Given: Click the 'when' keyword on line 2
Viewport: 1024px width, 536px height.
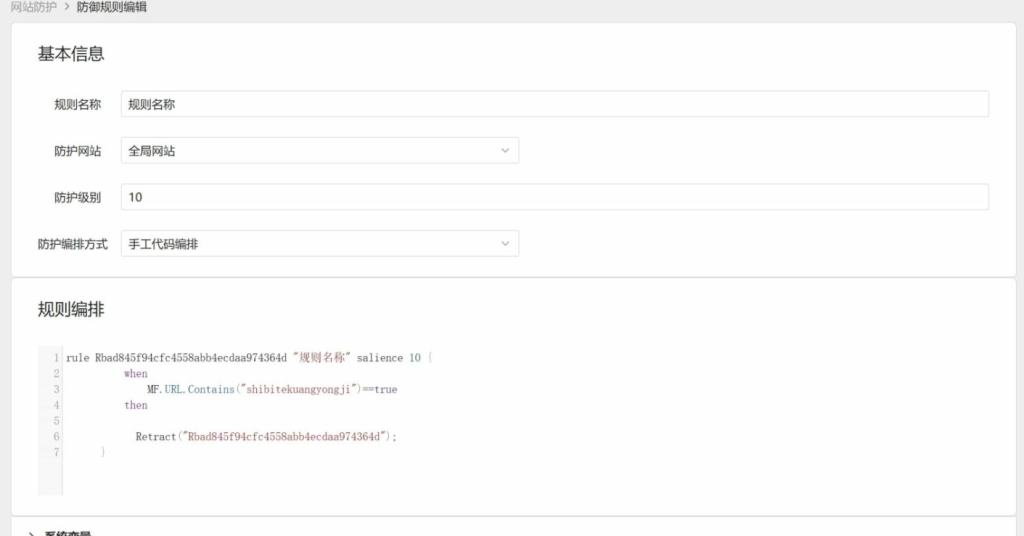Looking at the screenshot, I should click(136, 374).
